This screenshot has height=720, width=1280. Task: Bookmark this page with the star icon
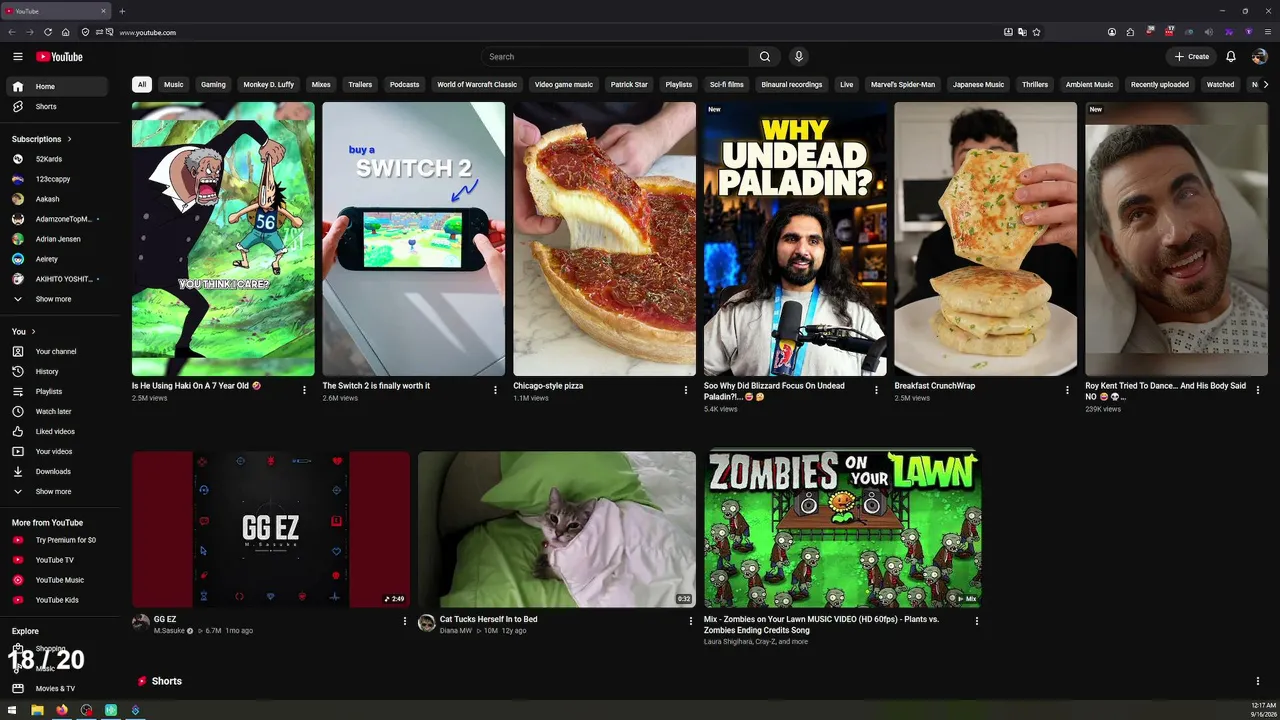point(1036,32)
